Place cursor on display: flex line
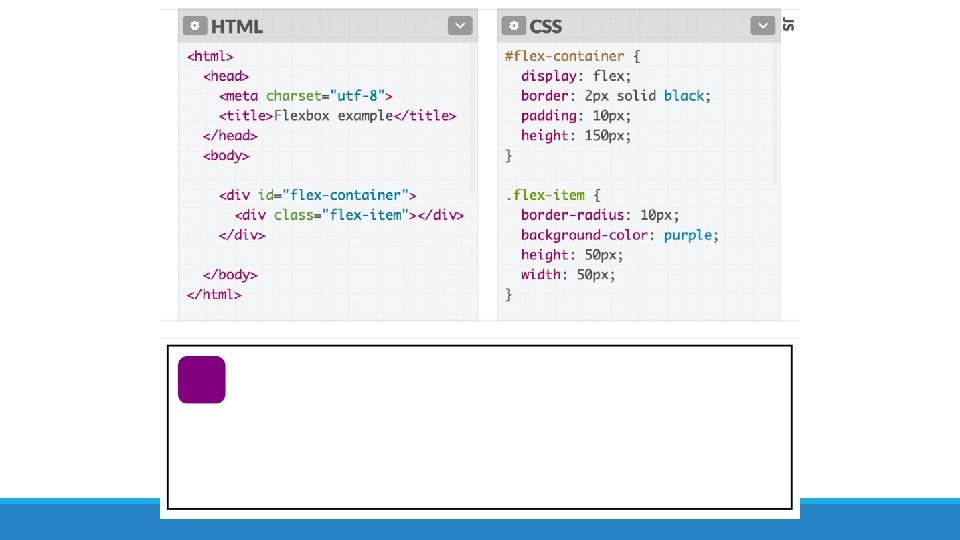This screenshot has height=540, width=960. click(x=576, y=76)
